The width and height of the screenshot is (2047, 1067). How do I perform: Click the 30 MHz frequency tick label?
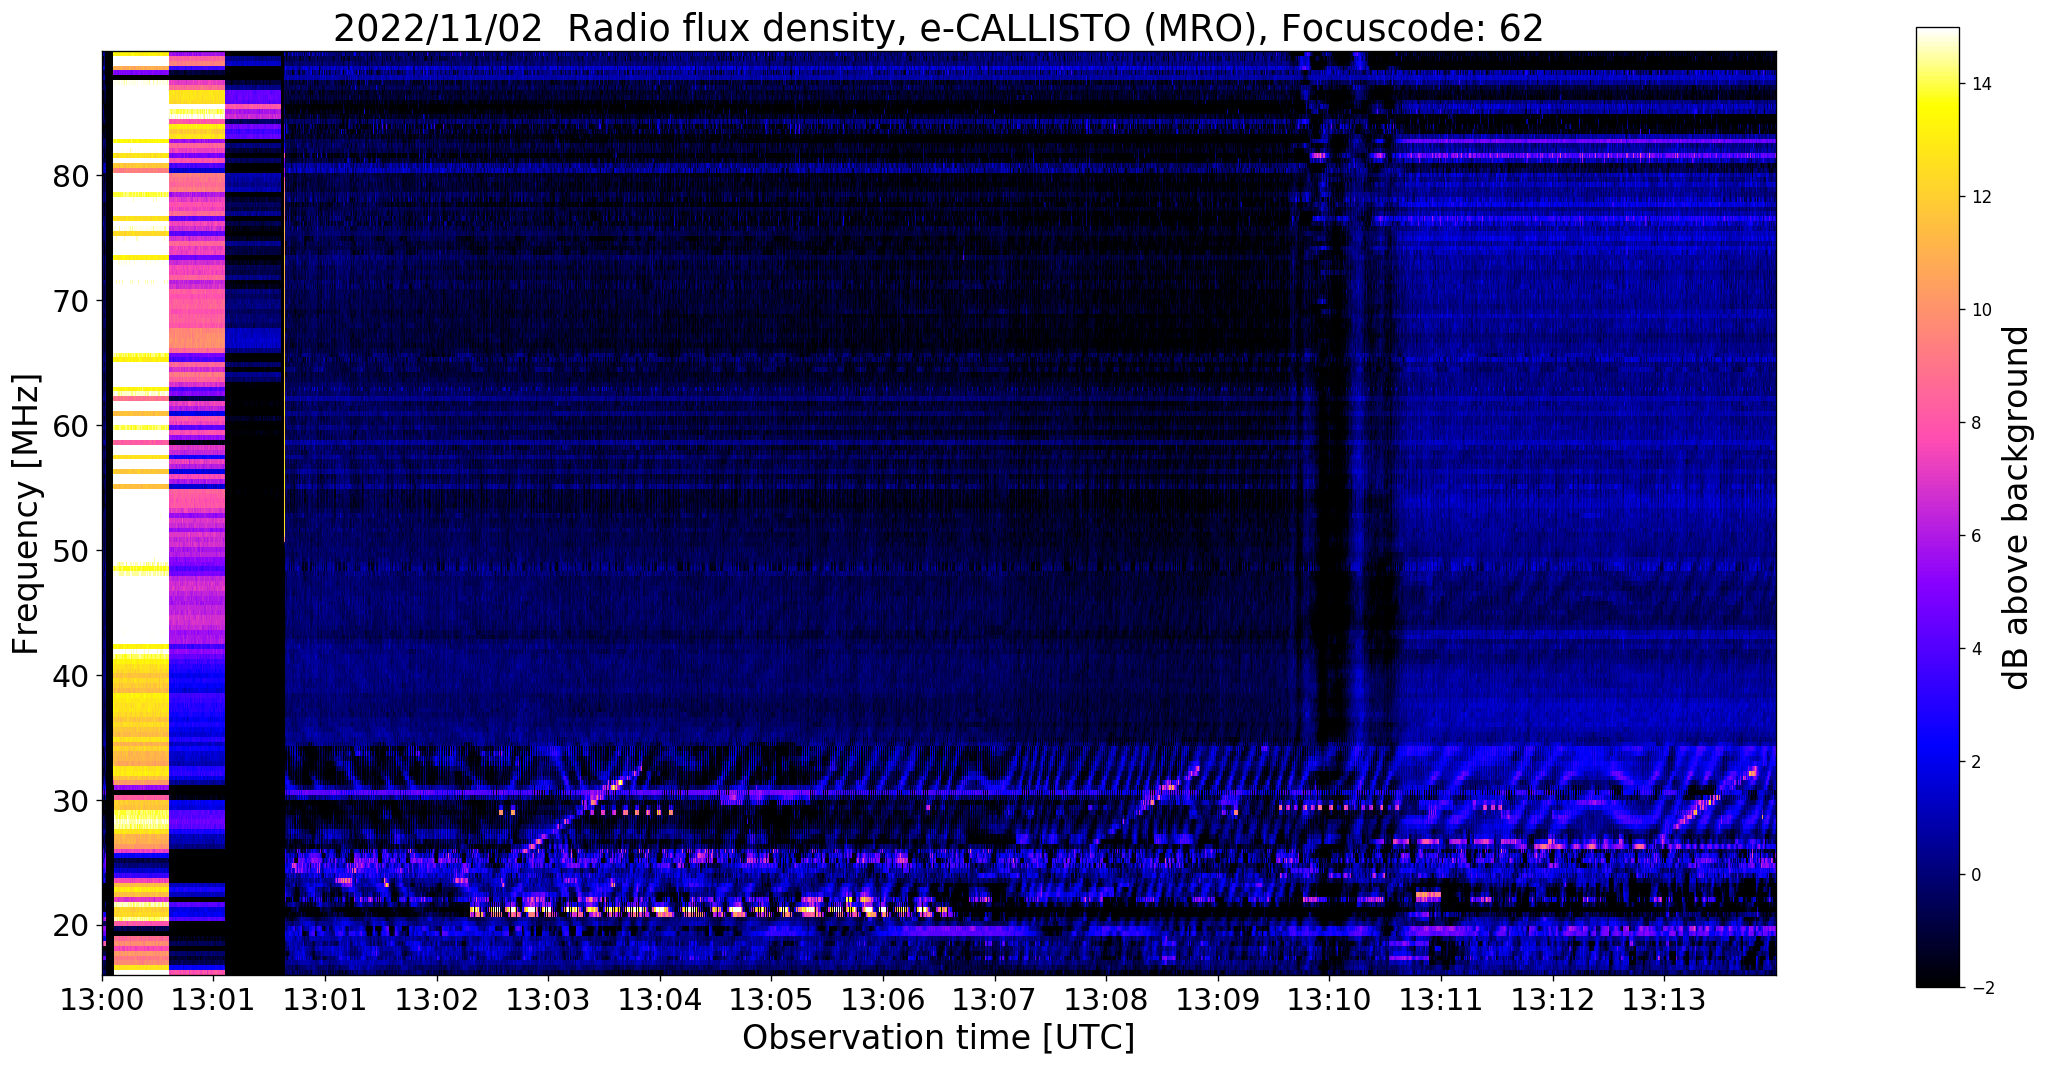click(x=71, y=802)
